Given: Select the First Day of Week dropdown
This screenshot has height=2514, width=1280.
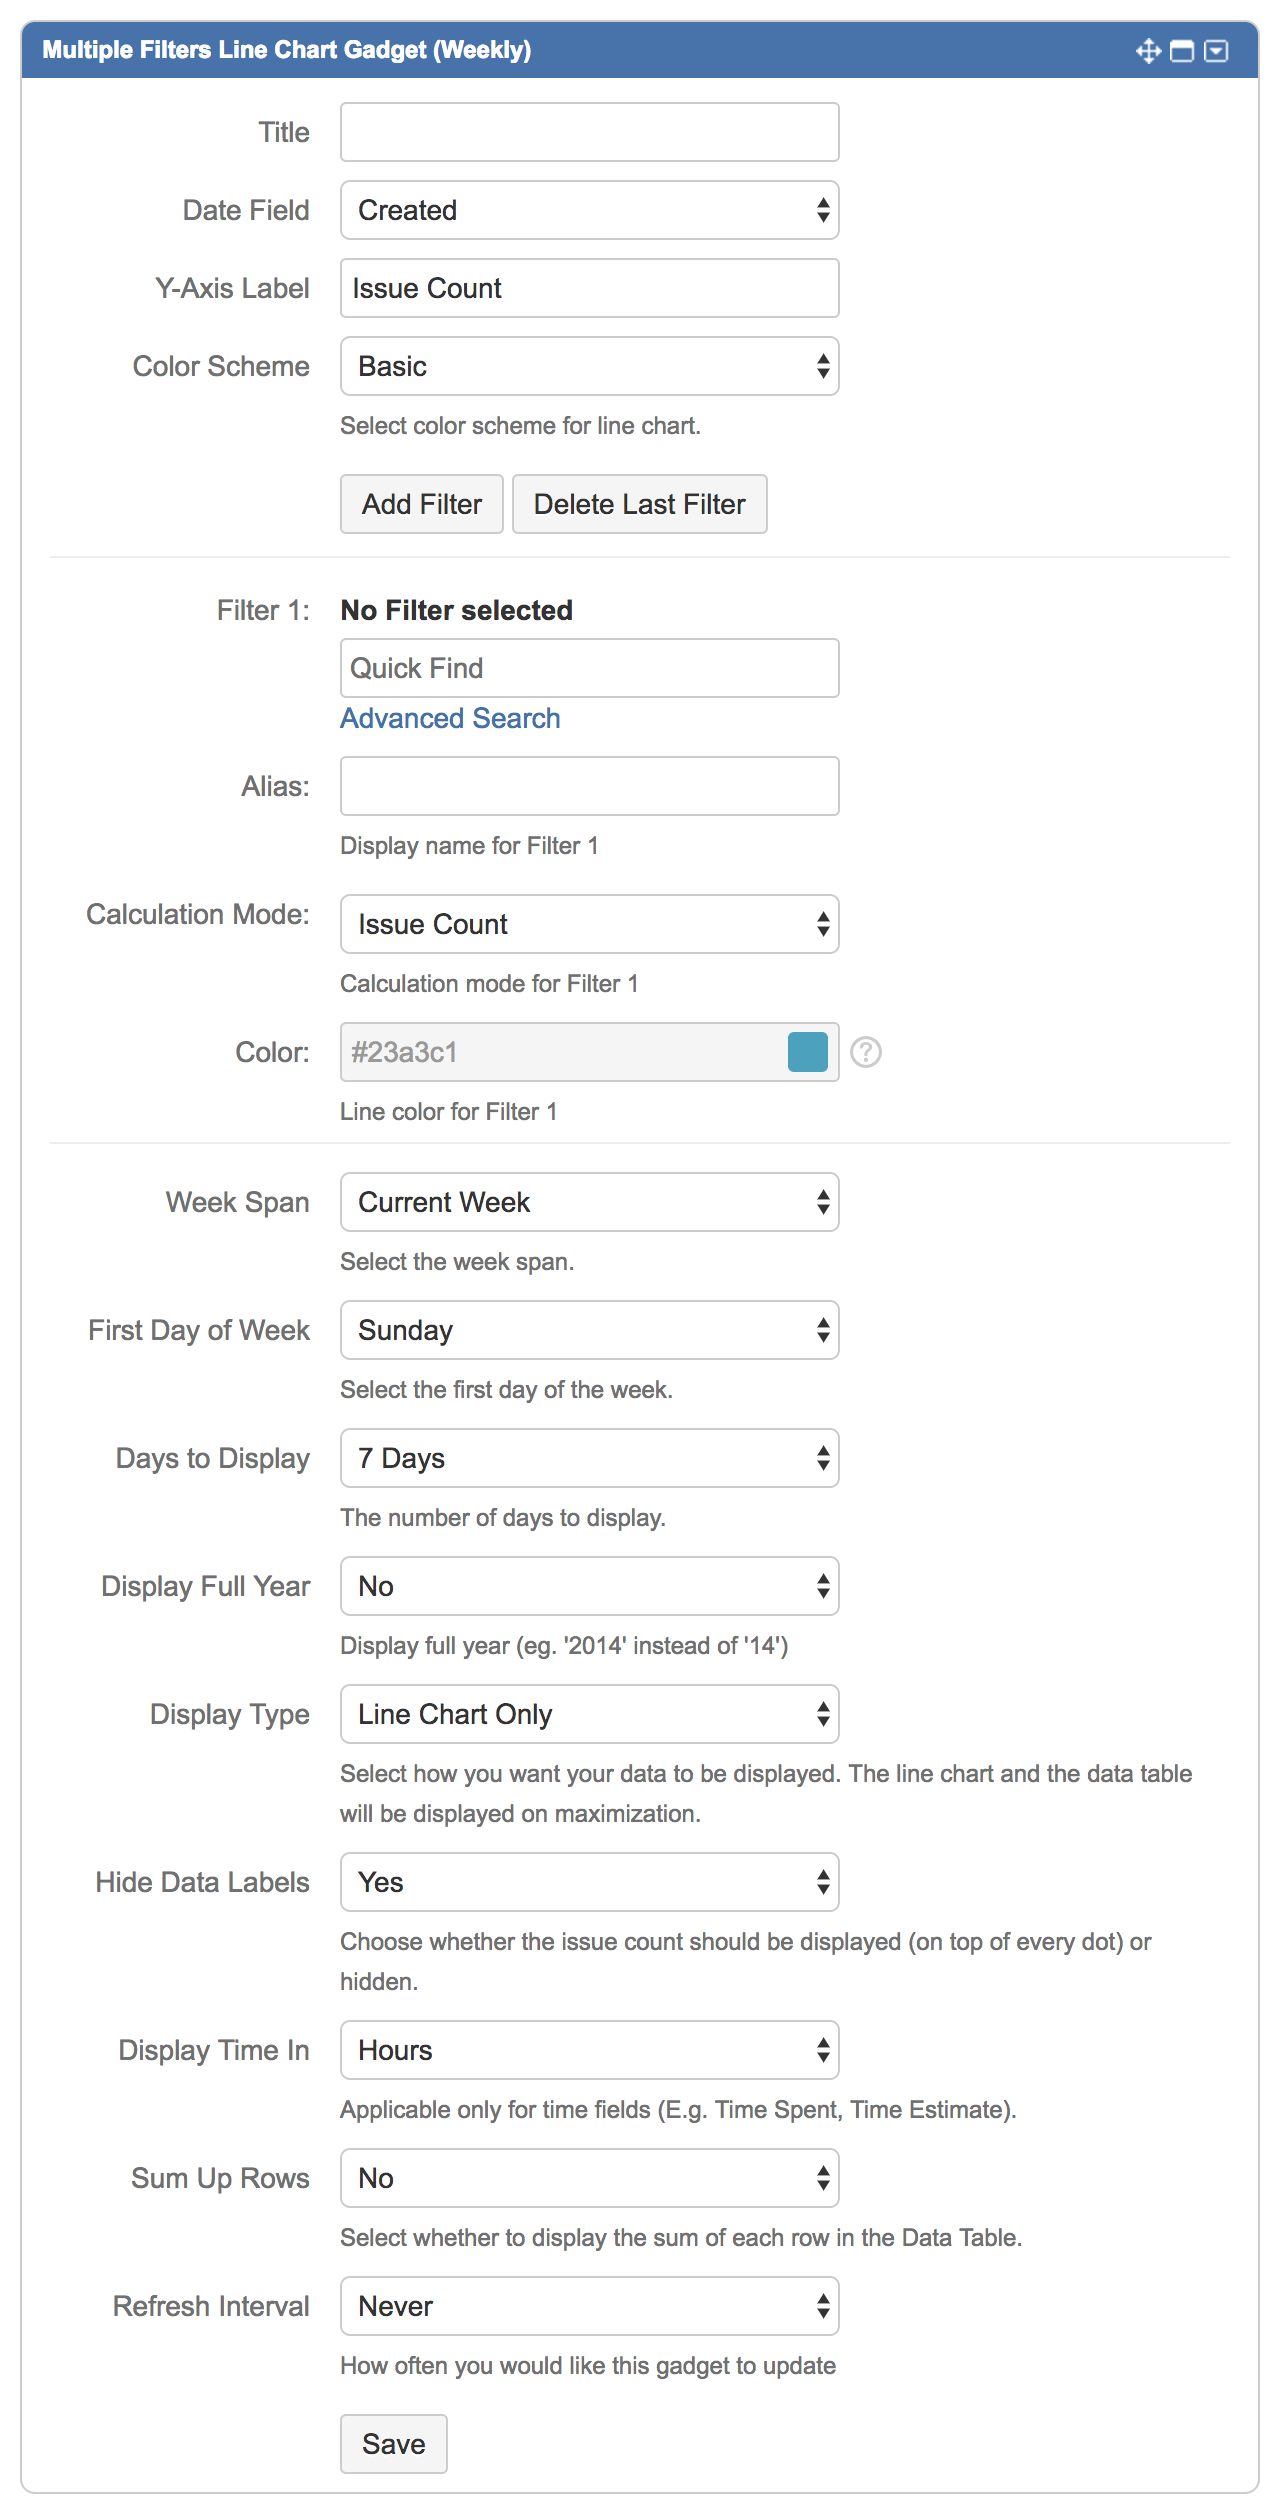Looking at the screenshot, I should pyautogui.click(x=589, y=1330).
